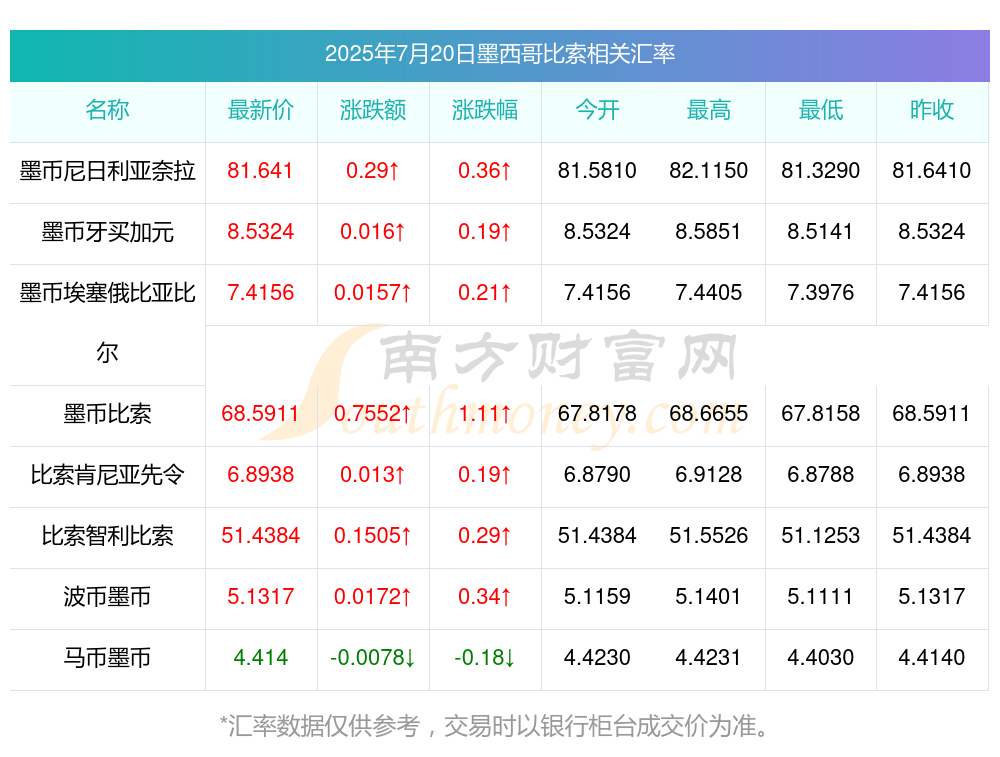Screen dimensions: 1000x757
Task: Click change amount 0.29↑
Action: 373,171
